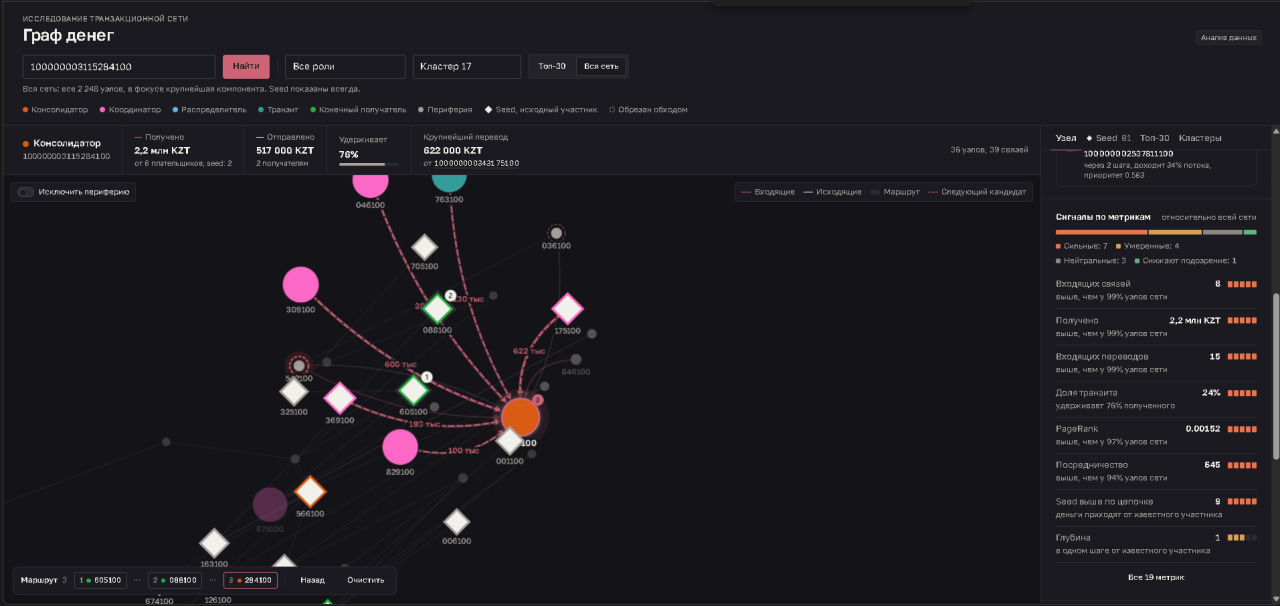The image size is (1280, 606).
Task: Toggle Маршрут edge legend
Action: point(894,192)
